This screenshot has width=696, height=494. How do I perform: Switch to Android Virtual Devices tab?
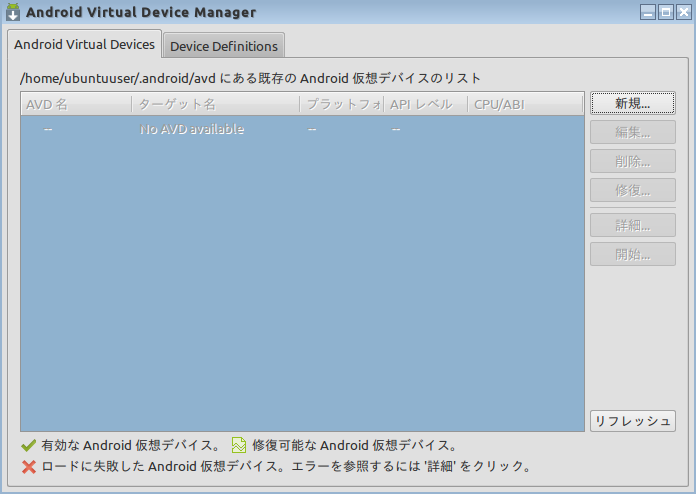click(x=84, y=44)
